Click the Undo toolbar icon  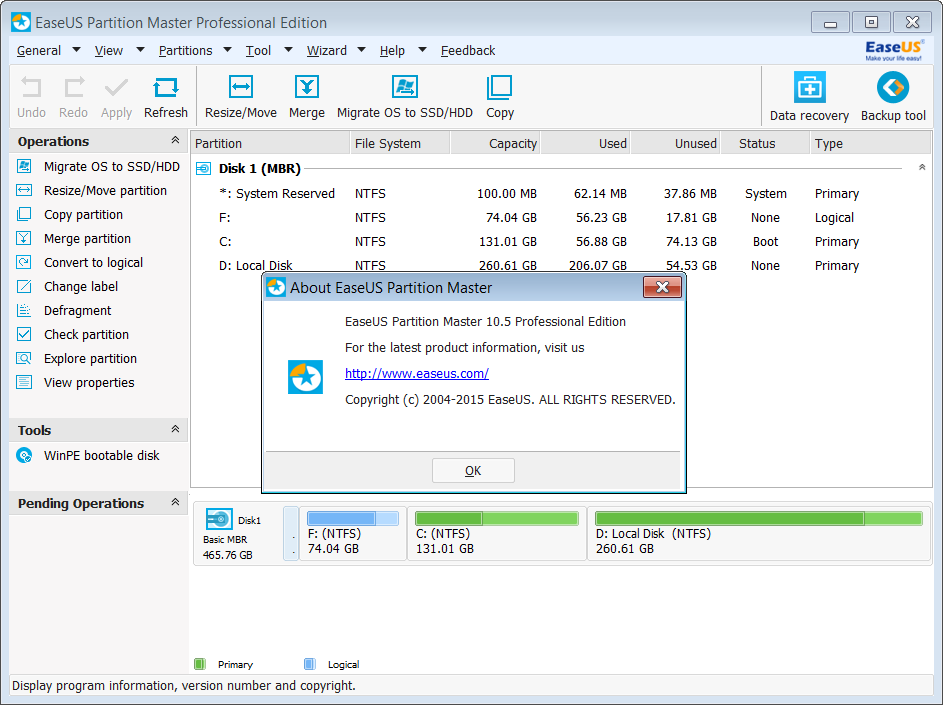tap(31, 88)
